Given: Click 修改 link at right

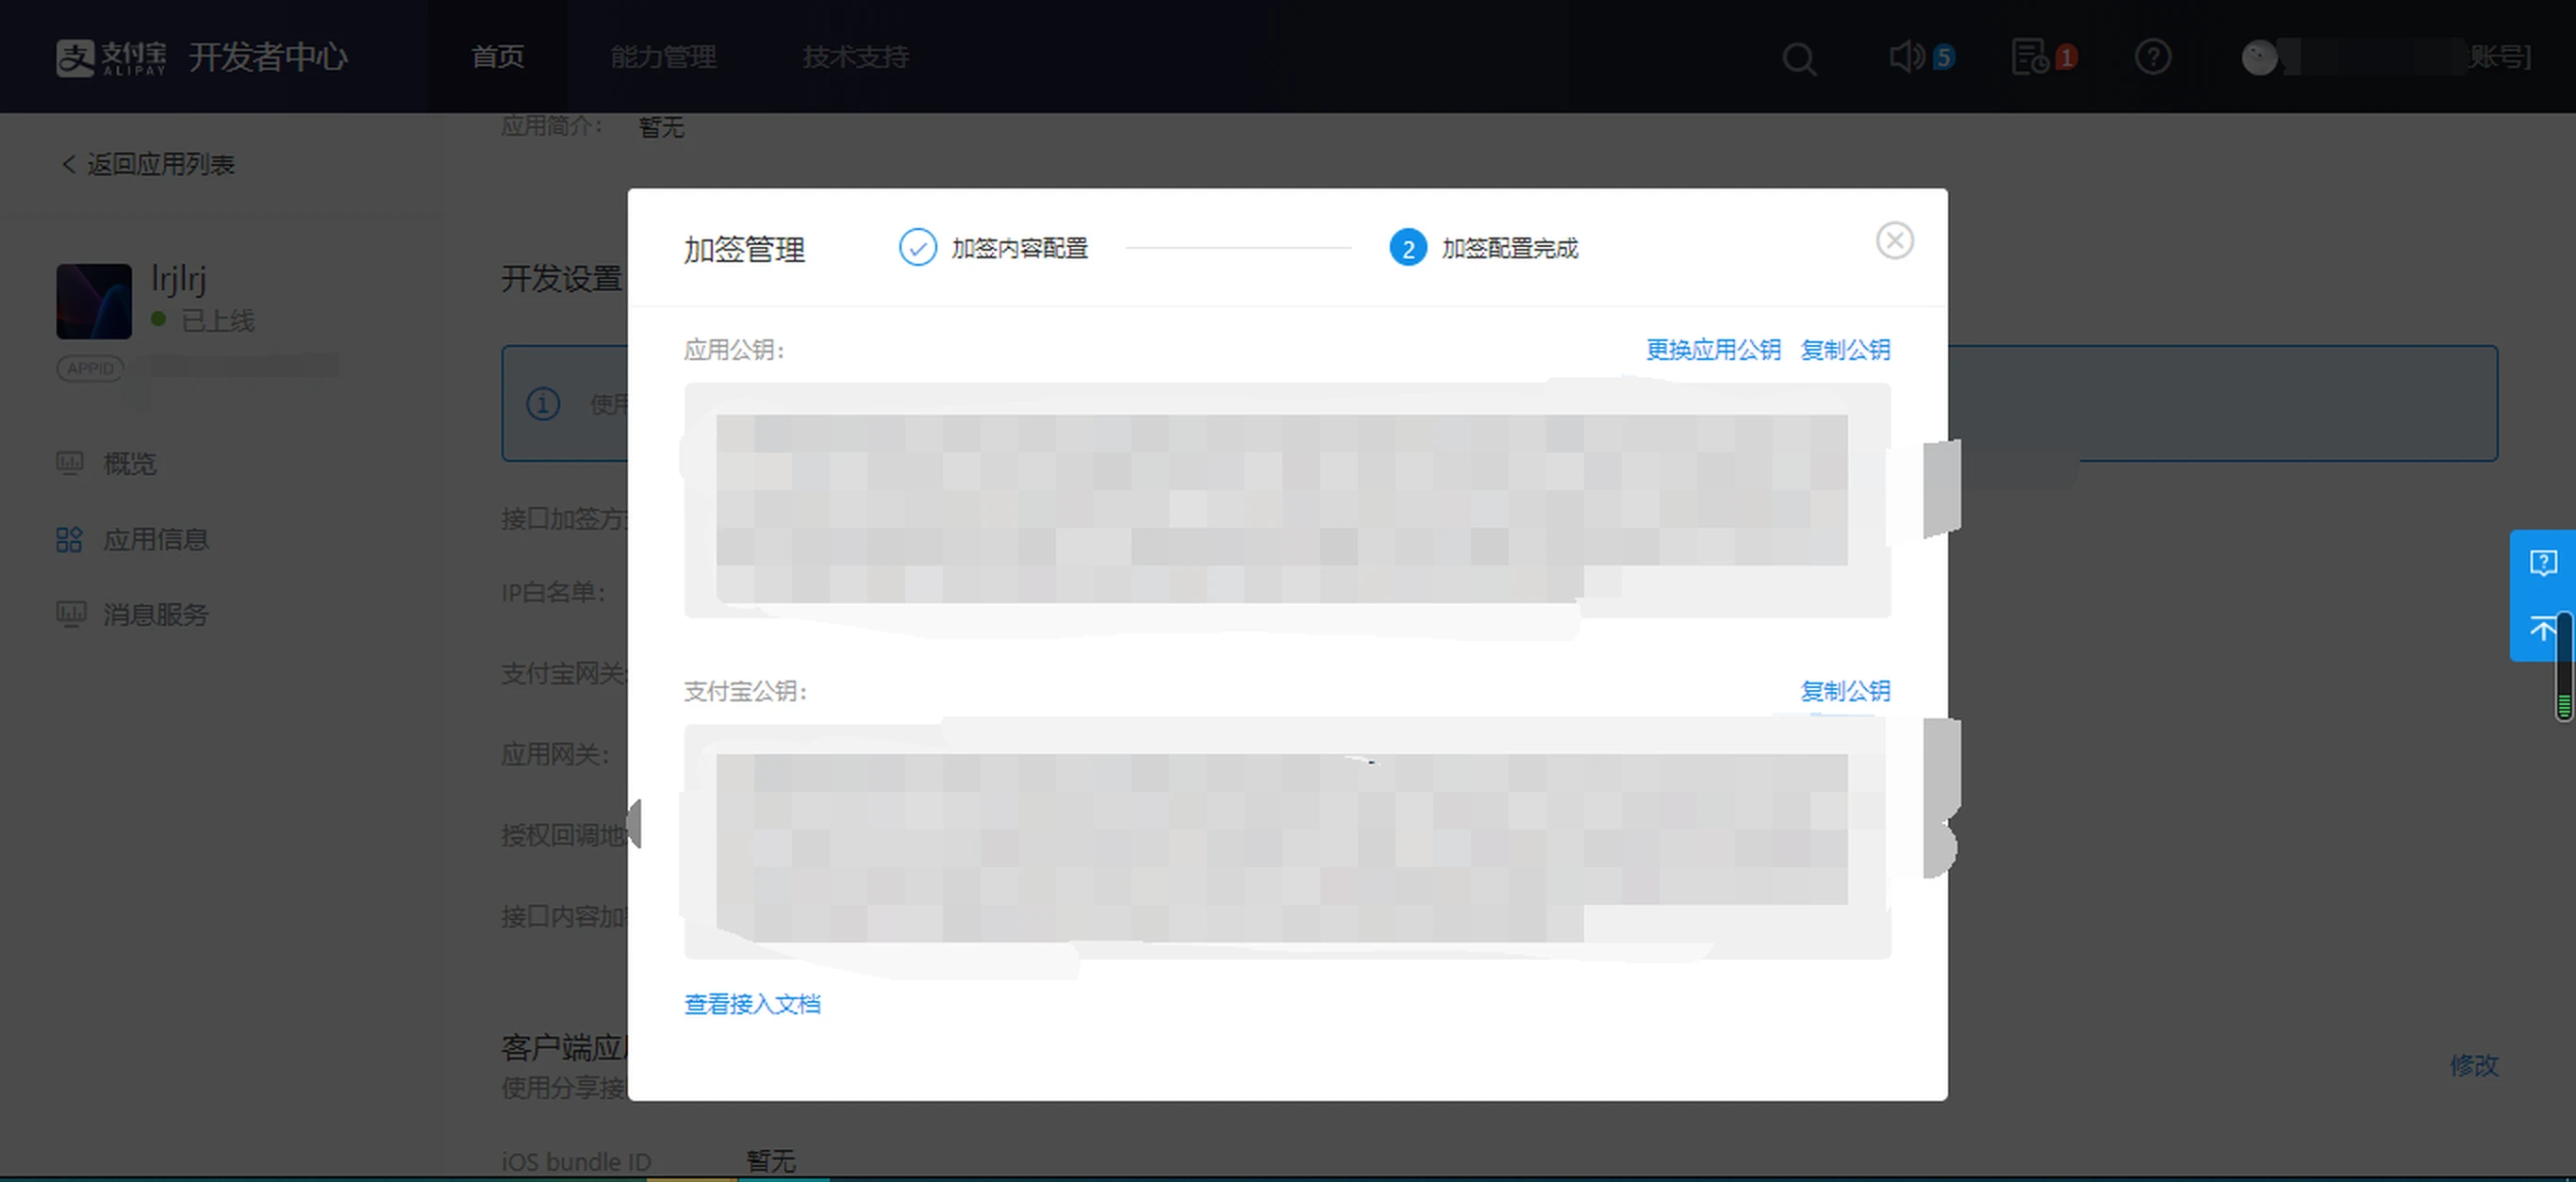Looking at the screenshot, I should click(x=2473, y=1065).
